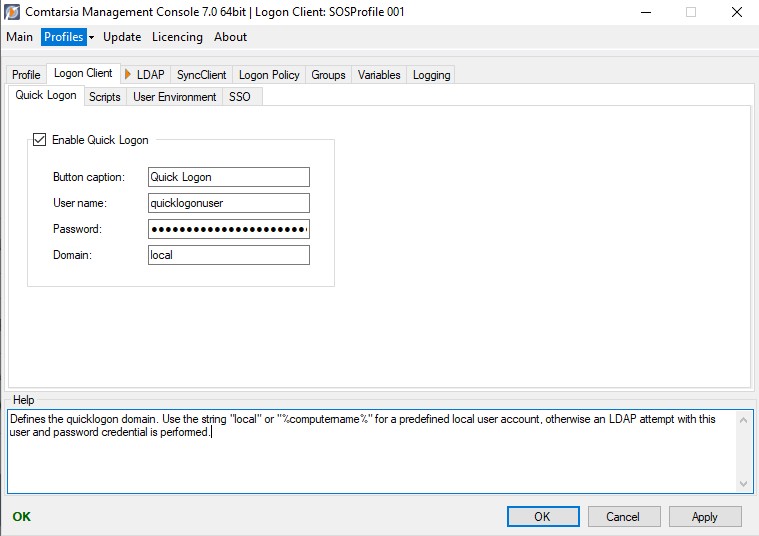Viewport: 759px width, 536px height.
Task: Open the Groups tab
Action: click(x=328, y=75)
